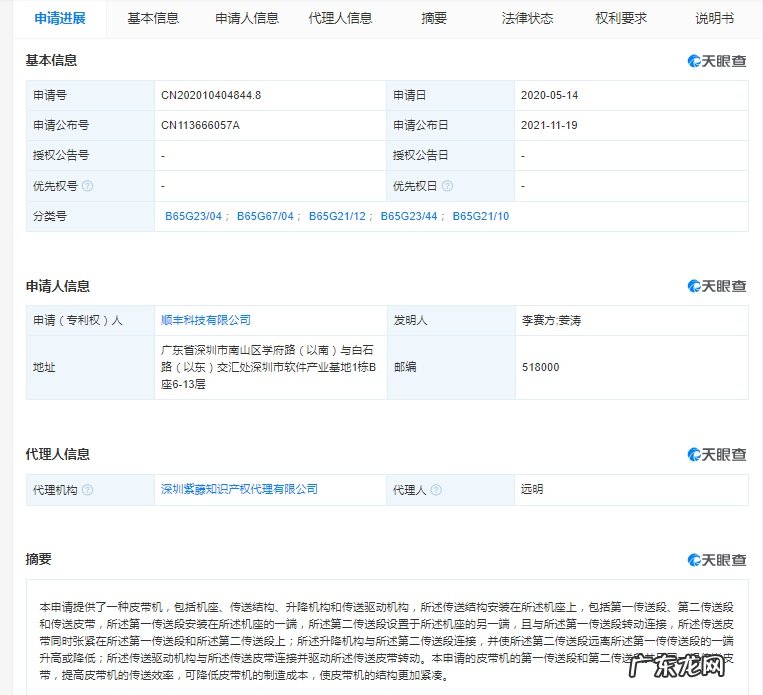Click the 代理人信息 section heading

[57, 454]
